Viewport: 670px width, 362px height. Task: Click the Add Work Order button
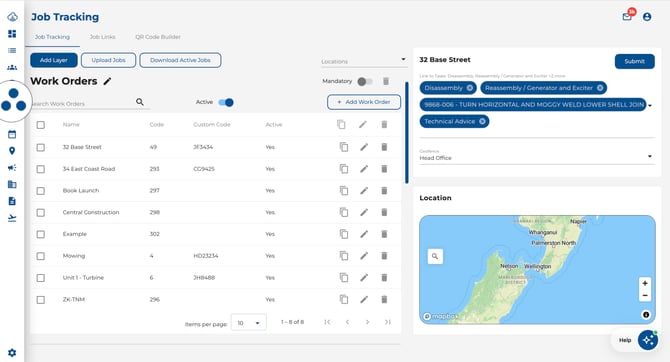[x=364, y=102]
